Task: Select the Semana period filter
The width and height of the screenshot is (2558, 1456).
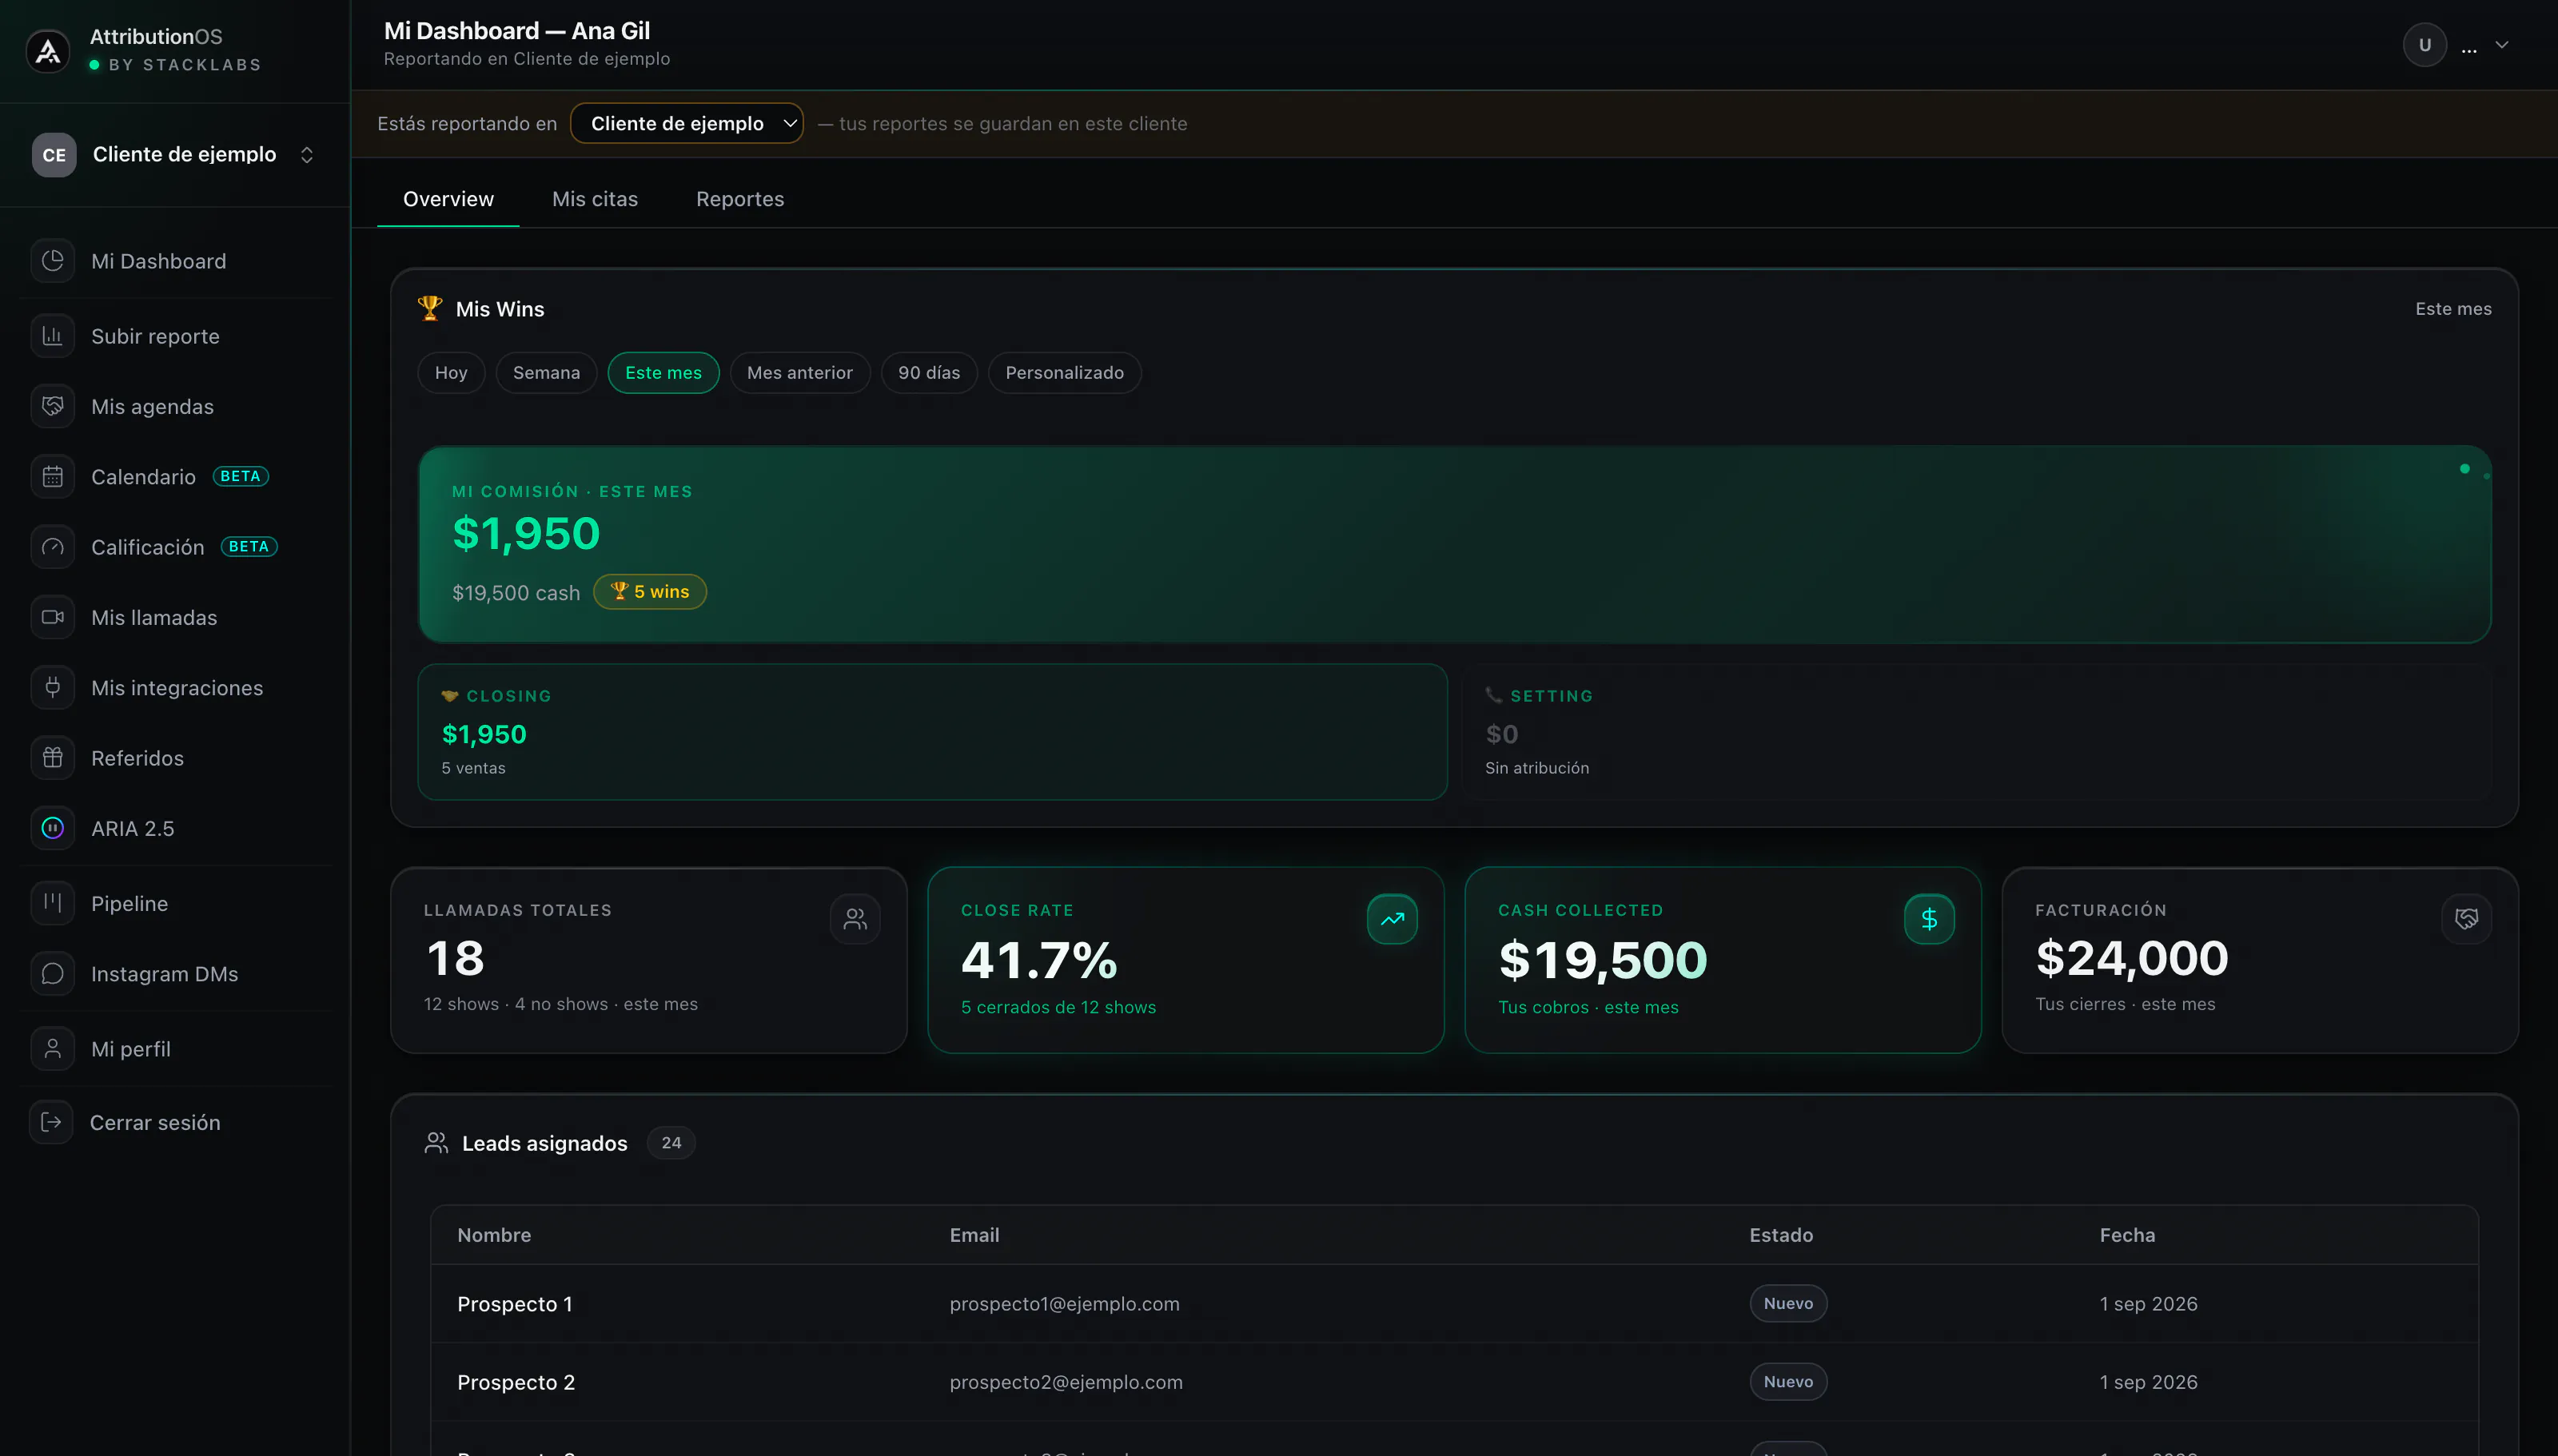Action: [546, 373]
